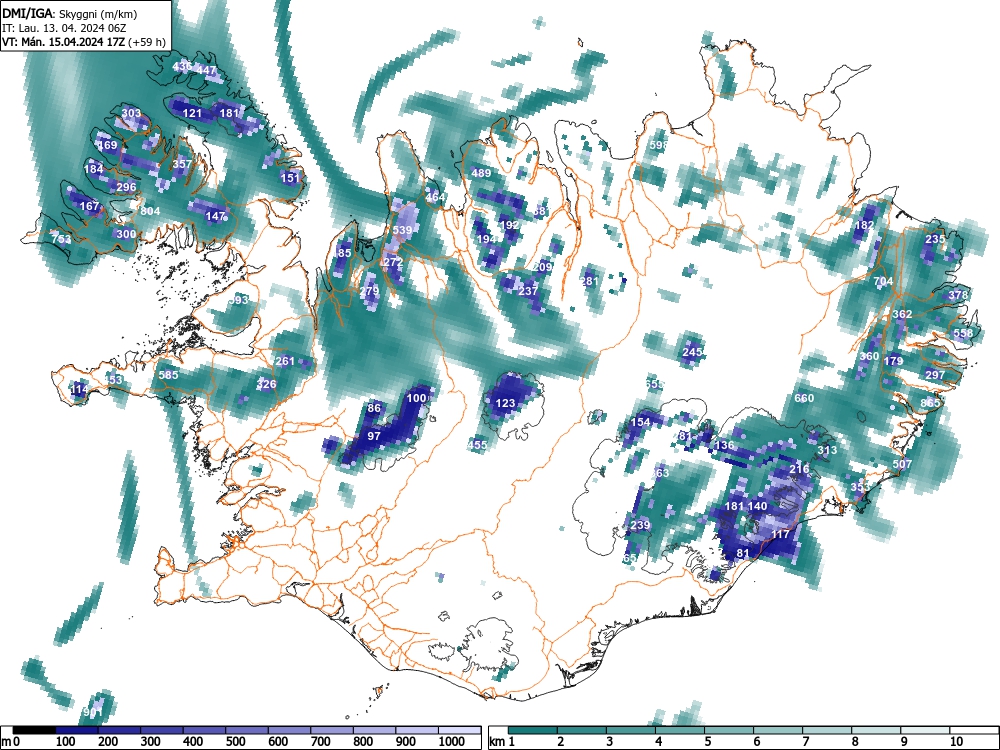This screenshot has height=750, width=1000.
Task: Click the visibility value '489' on the map
Action: [x=482, y=173]
